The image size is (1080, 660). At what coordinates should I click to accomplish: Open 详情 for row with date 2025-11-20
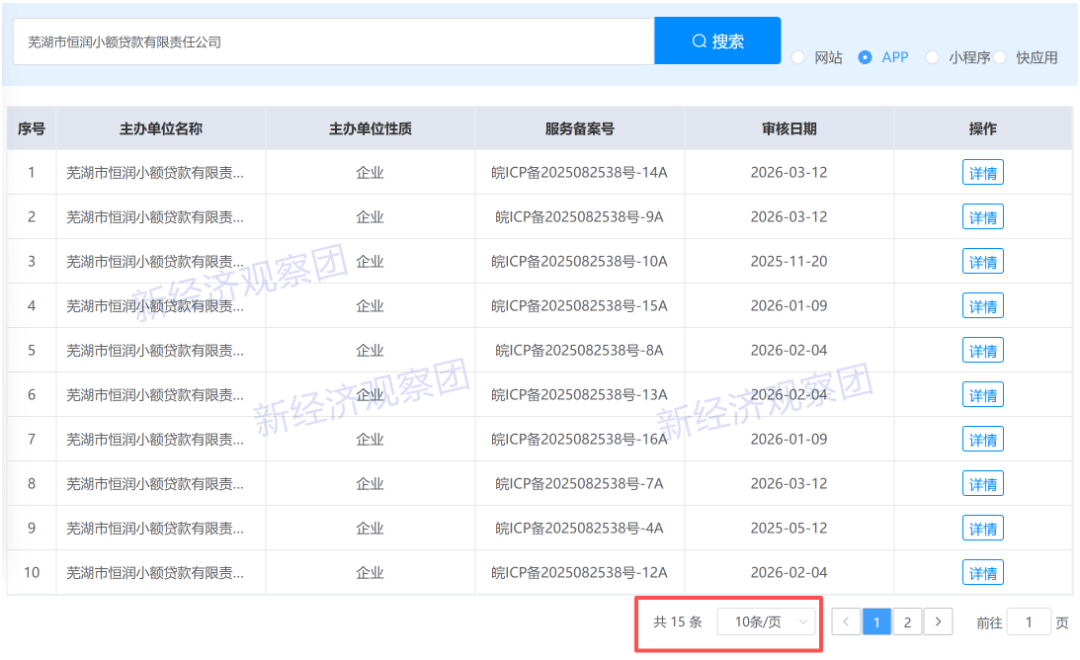[982, 261]
